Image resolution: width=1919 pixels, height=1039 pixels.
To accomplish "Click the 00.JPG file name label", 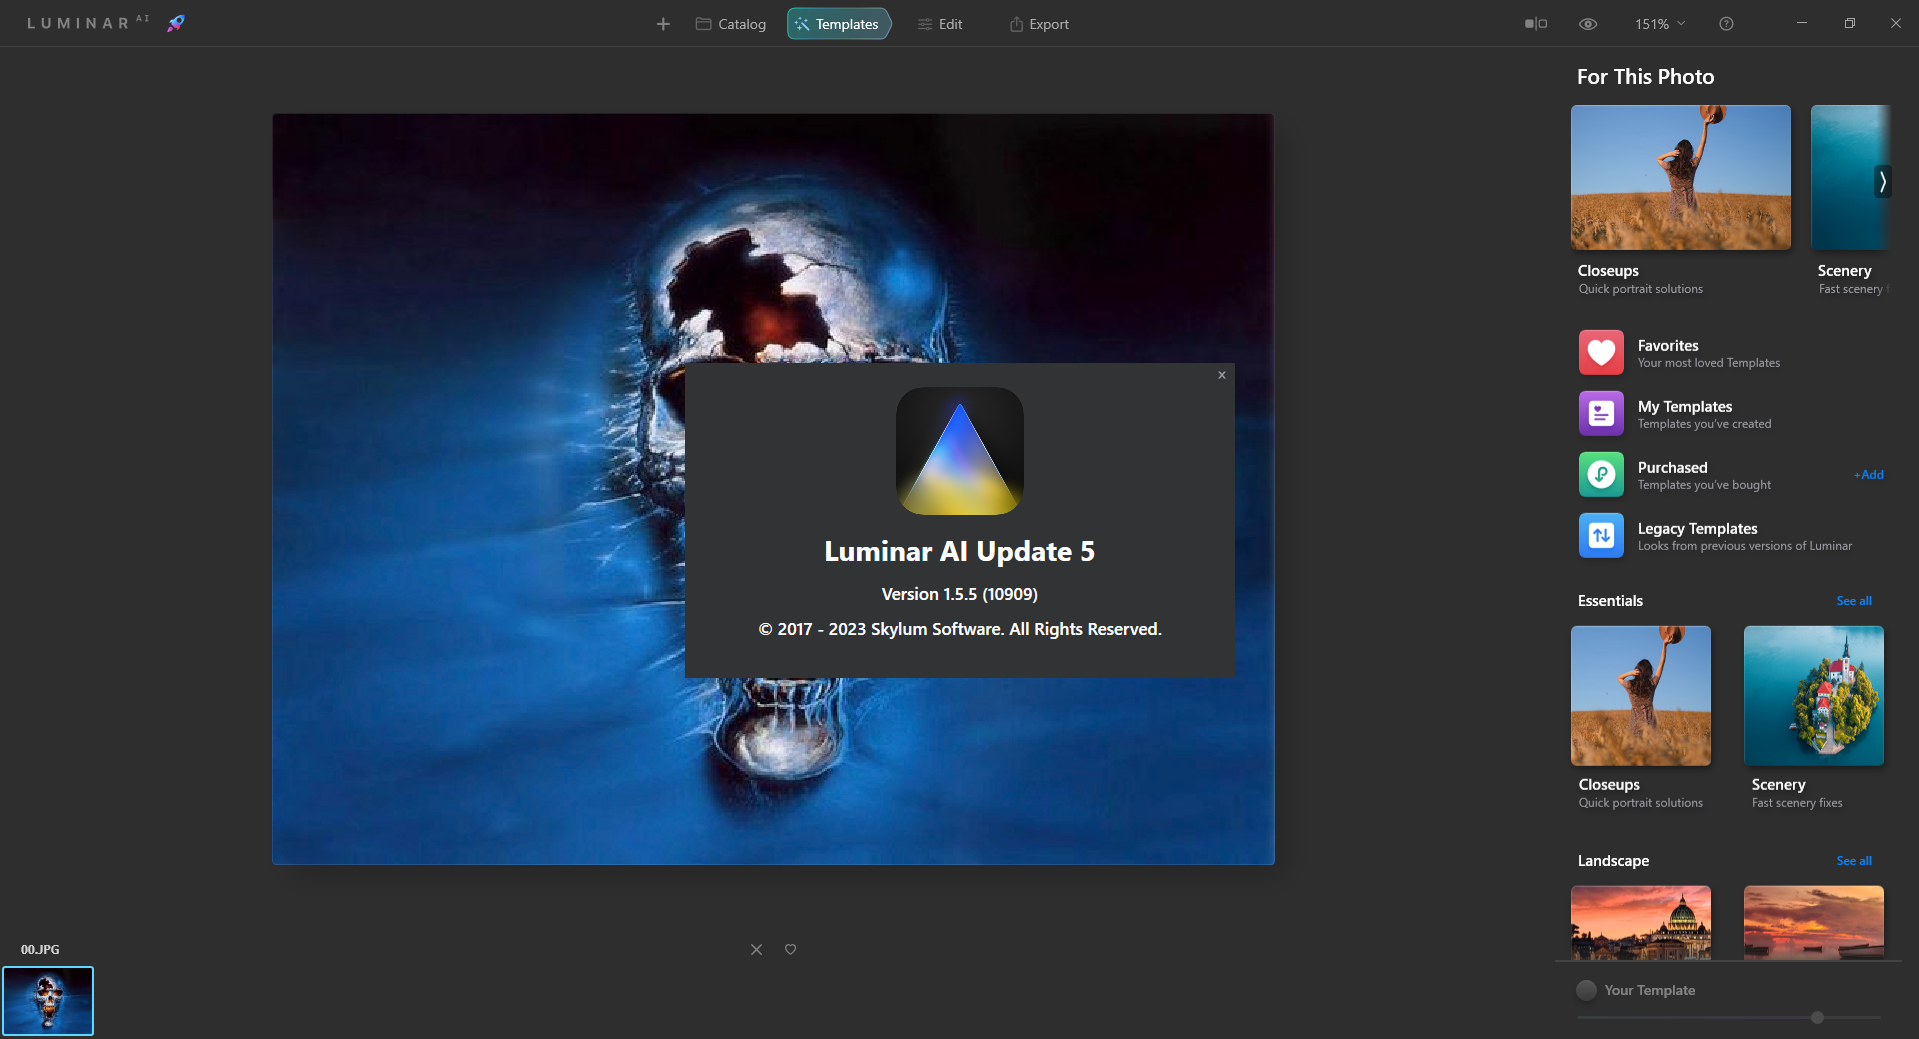I will (x=40, y=950).
